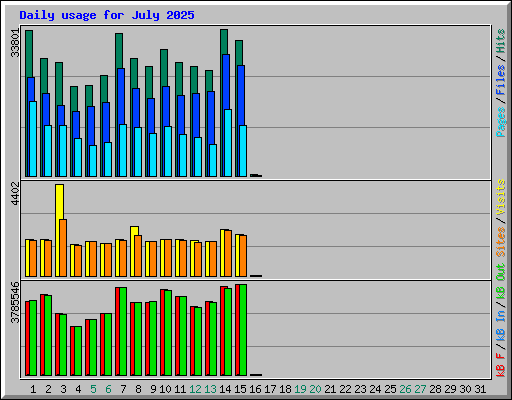Click the weekend day 5 label

coord(93,389)
